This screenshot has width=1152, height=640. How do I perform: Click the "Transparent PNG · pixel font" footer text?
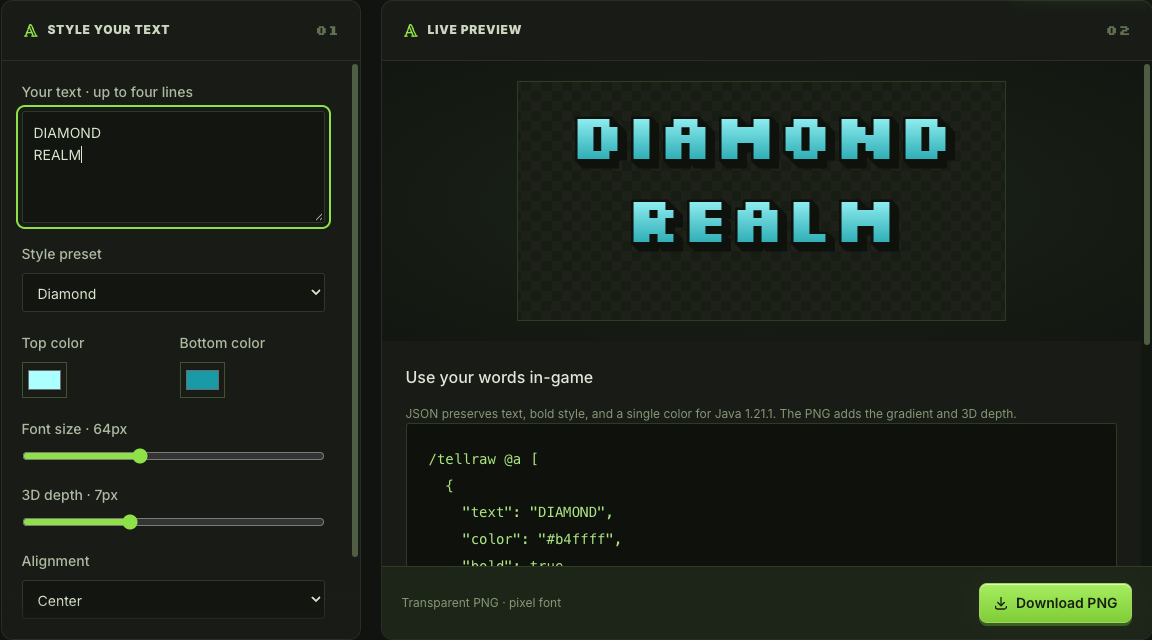click(x=481, y=603)
